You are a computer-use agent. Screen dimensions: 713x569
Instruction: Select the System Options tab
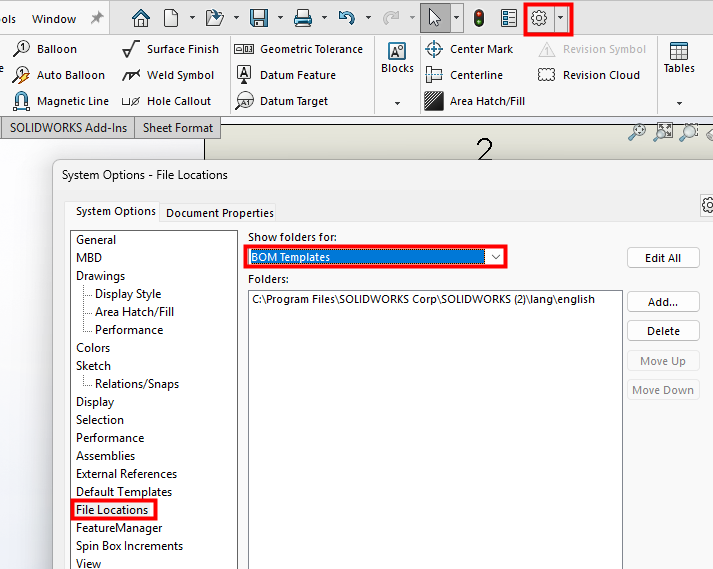pyautogui.click(x=115, y=211)
